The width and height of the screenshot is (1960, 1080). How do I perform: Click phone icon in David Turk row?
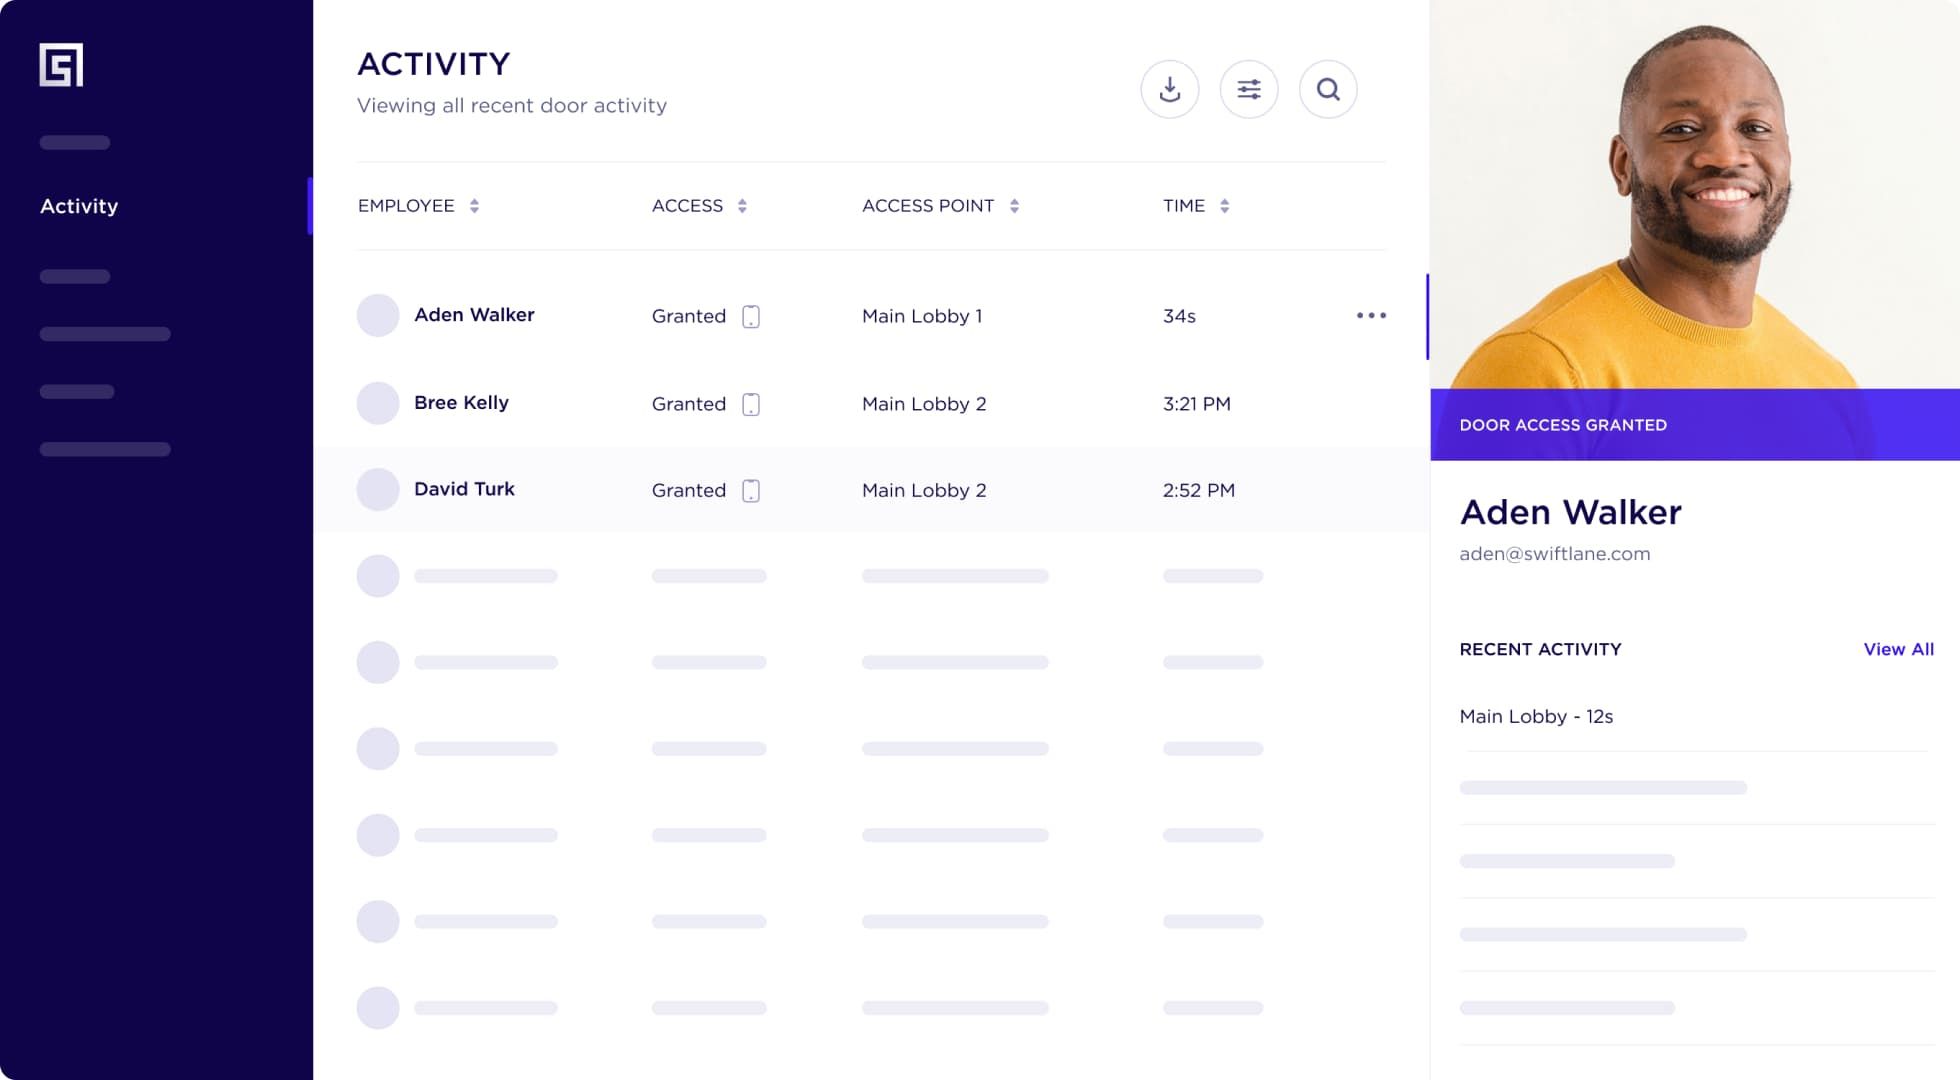751,491
